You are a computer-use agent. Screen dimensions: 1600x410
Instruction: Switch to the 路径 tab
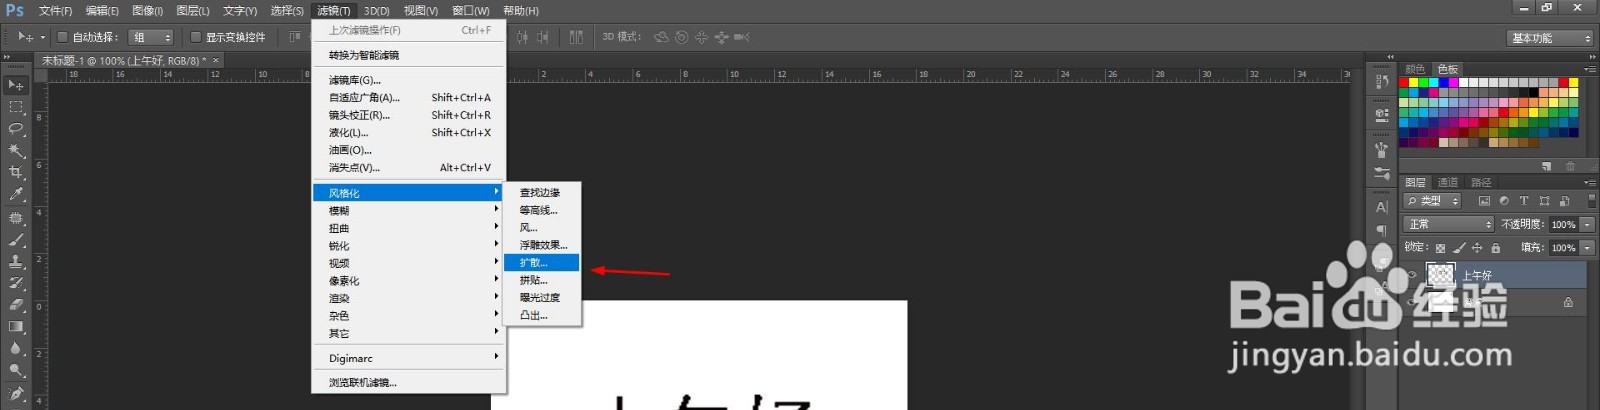coord(1481,182)
